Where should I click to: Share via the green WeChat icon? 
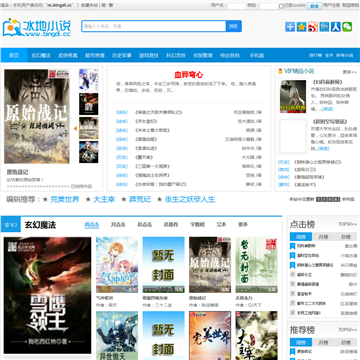(347, 27)
